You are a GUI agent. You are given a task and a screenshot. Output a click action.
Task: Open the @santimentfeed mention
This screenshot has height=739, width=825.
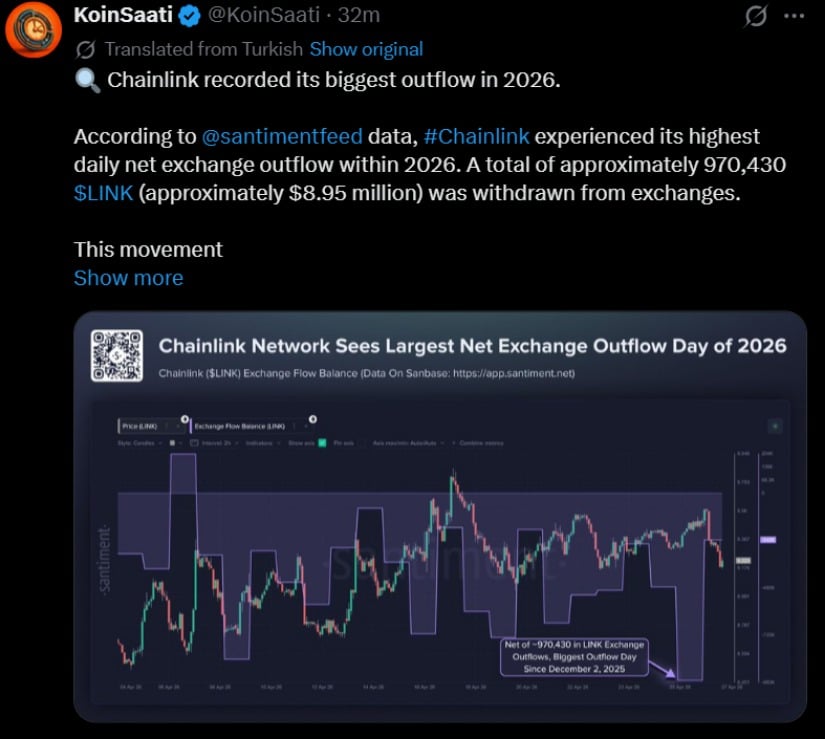(282, 137)
